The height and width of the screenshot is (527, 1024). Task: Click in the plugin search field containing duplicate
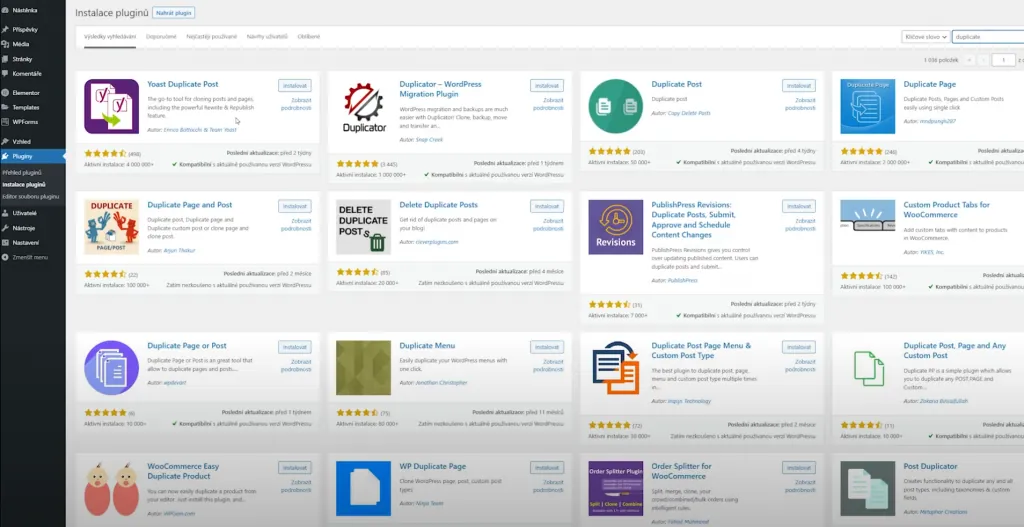[988, 37]
